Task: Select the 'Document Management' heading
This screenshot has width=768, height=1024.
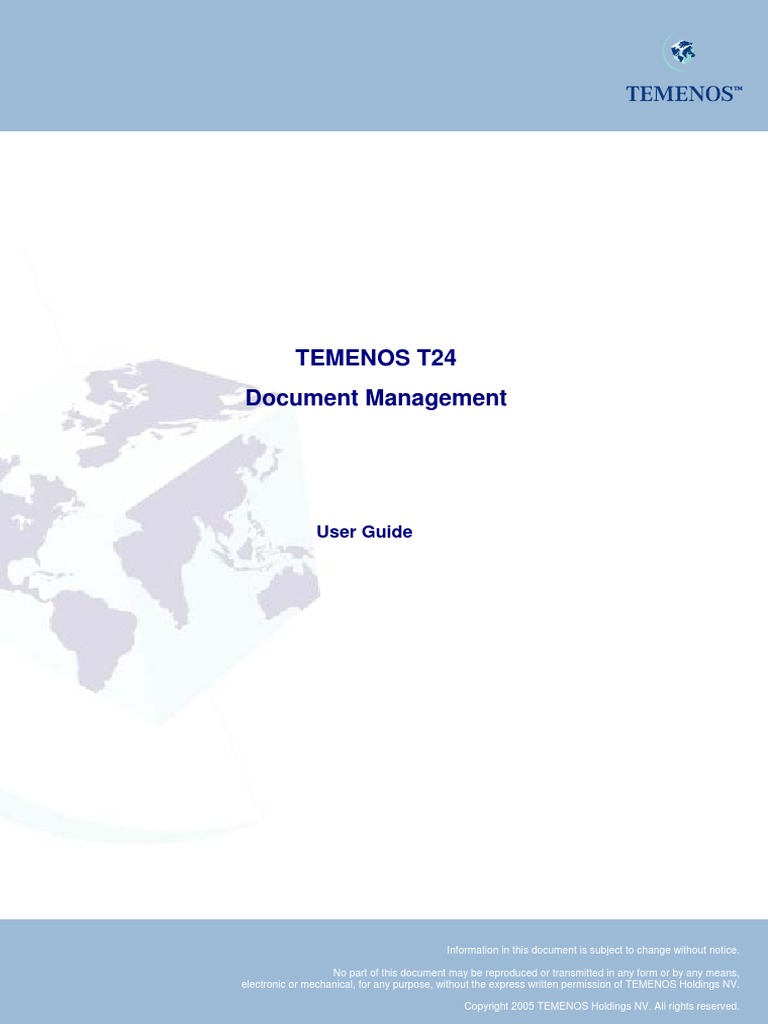Action: 376,398
